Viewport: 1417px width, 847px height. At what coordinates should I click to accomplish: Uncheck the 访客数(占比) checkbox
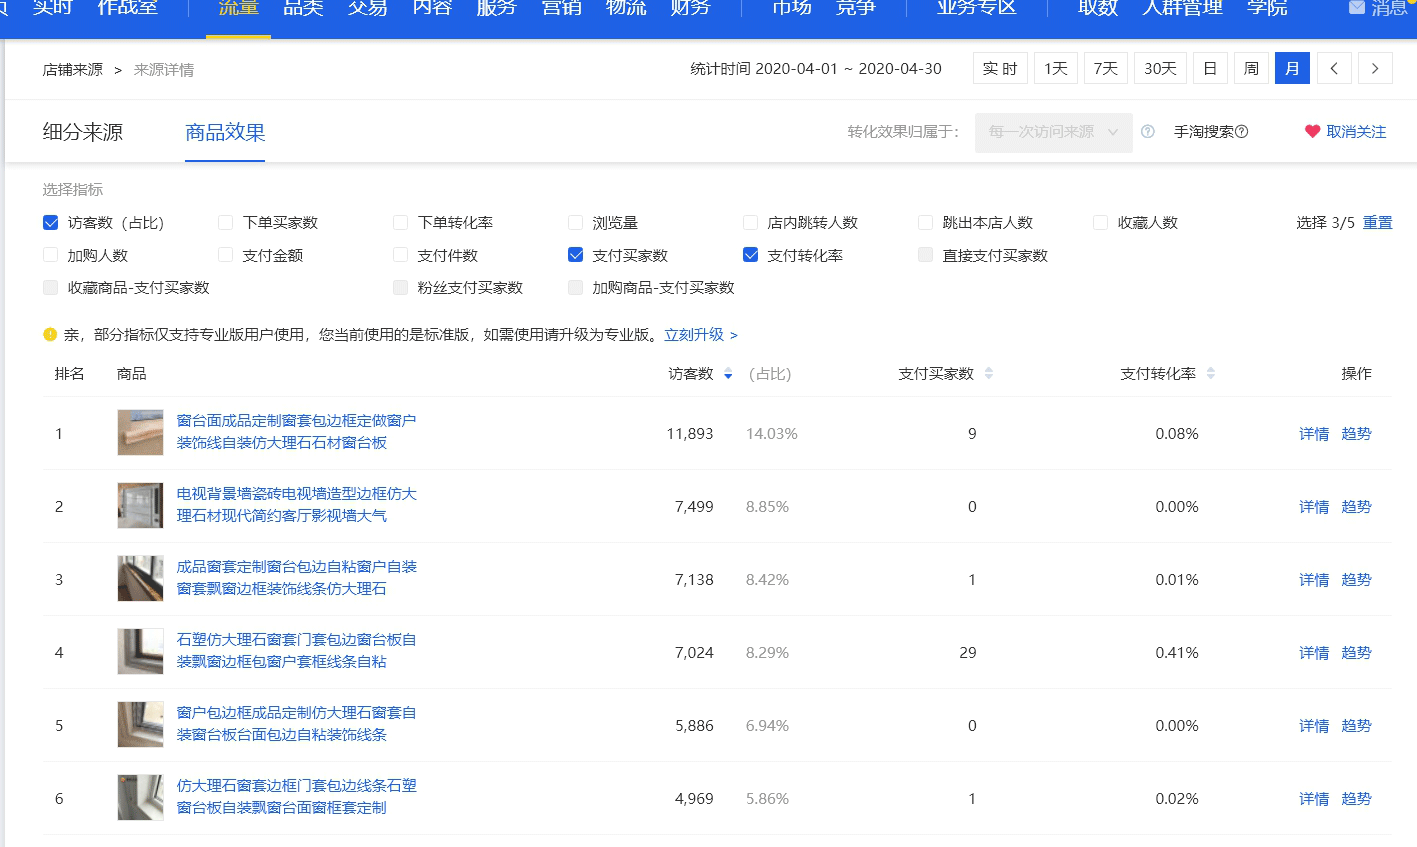(x=51, y=223)
